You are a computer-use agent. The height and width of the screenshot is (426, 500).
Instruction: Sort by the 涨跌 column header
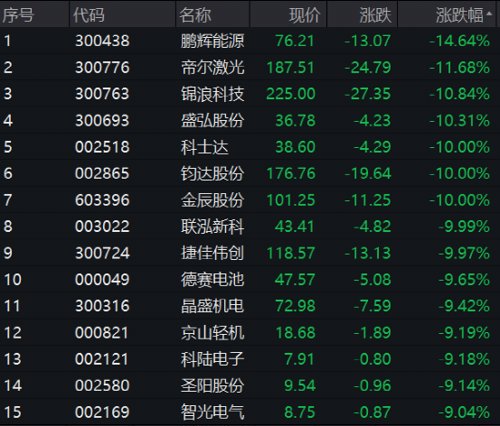click(x=375, y=15)
